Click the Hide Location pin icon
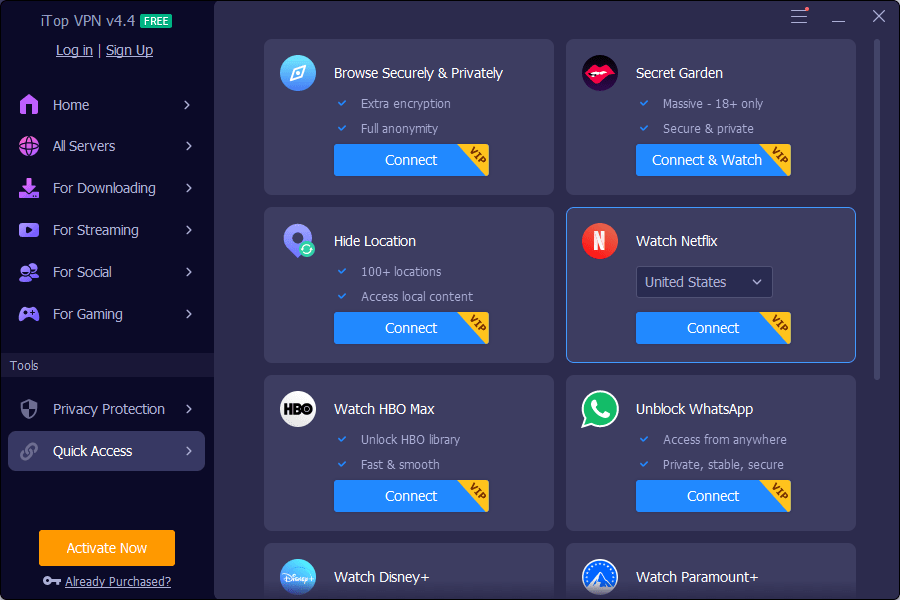This screenshot has width=900, height=600. 299,241
